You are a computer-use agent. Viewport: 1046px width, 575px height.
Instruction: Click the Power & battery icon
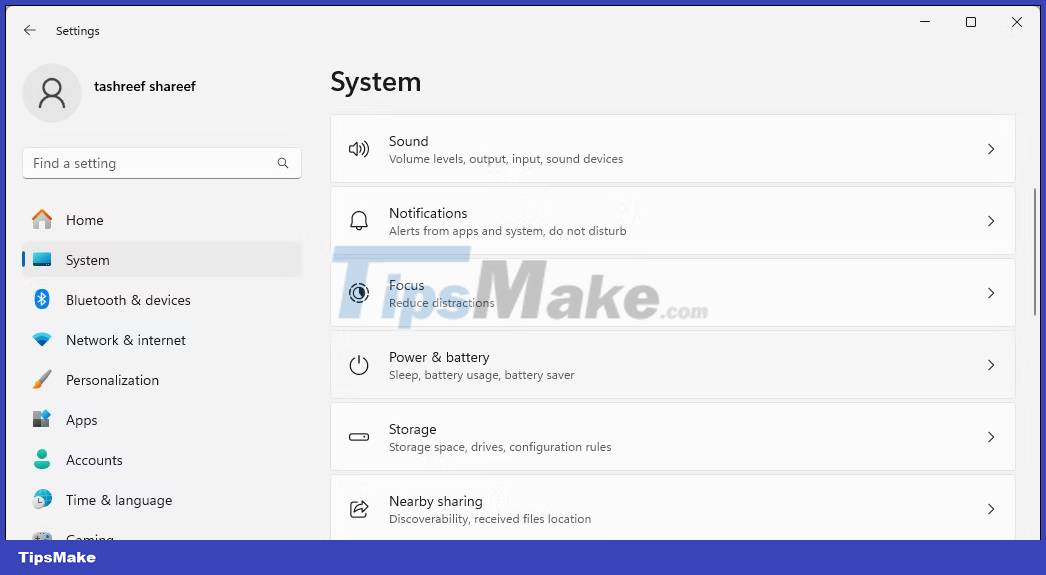(359, 365)
